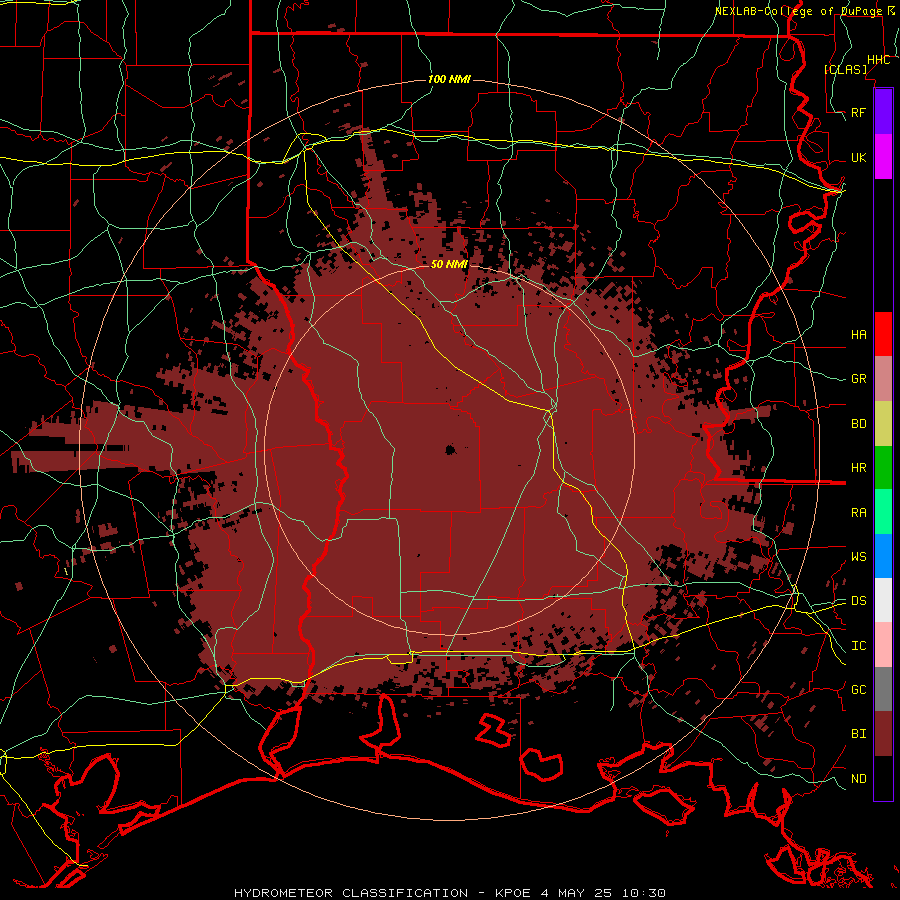
Task: Click the GR legend label
Action: click(x=859, y=379)
